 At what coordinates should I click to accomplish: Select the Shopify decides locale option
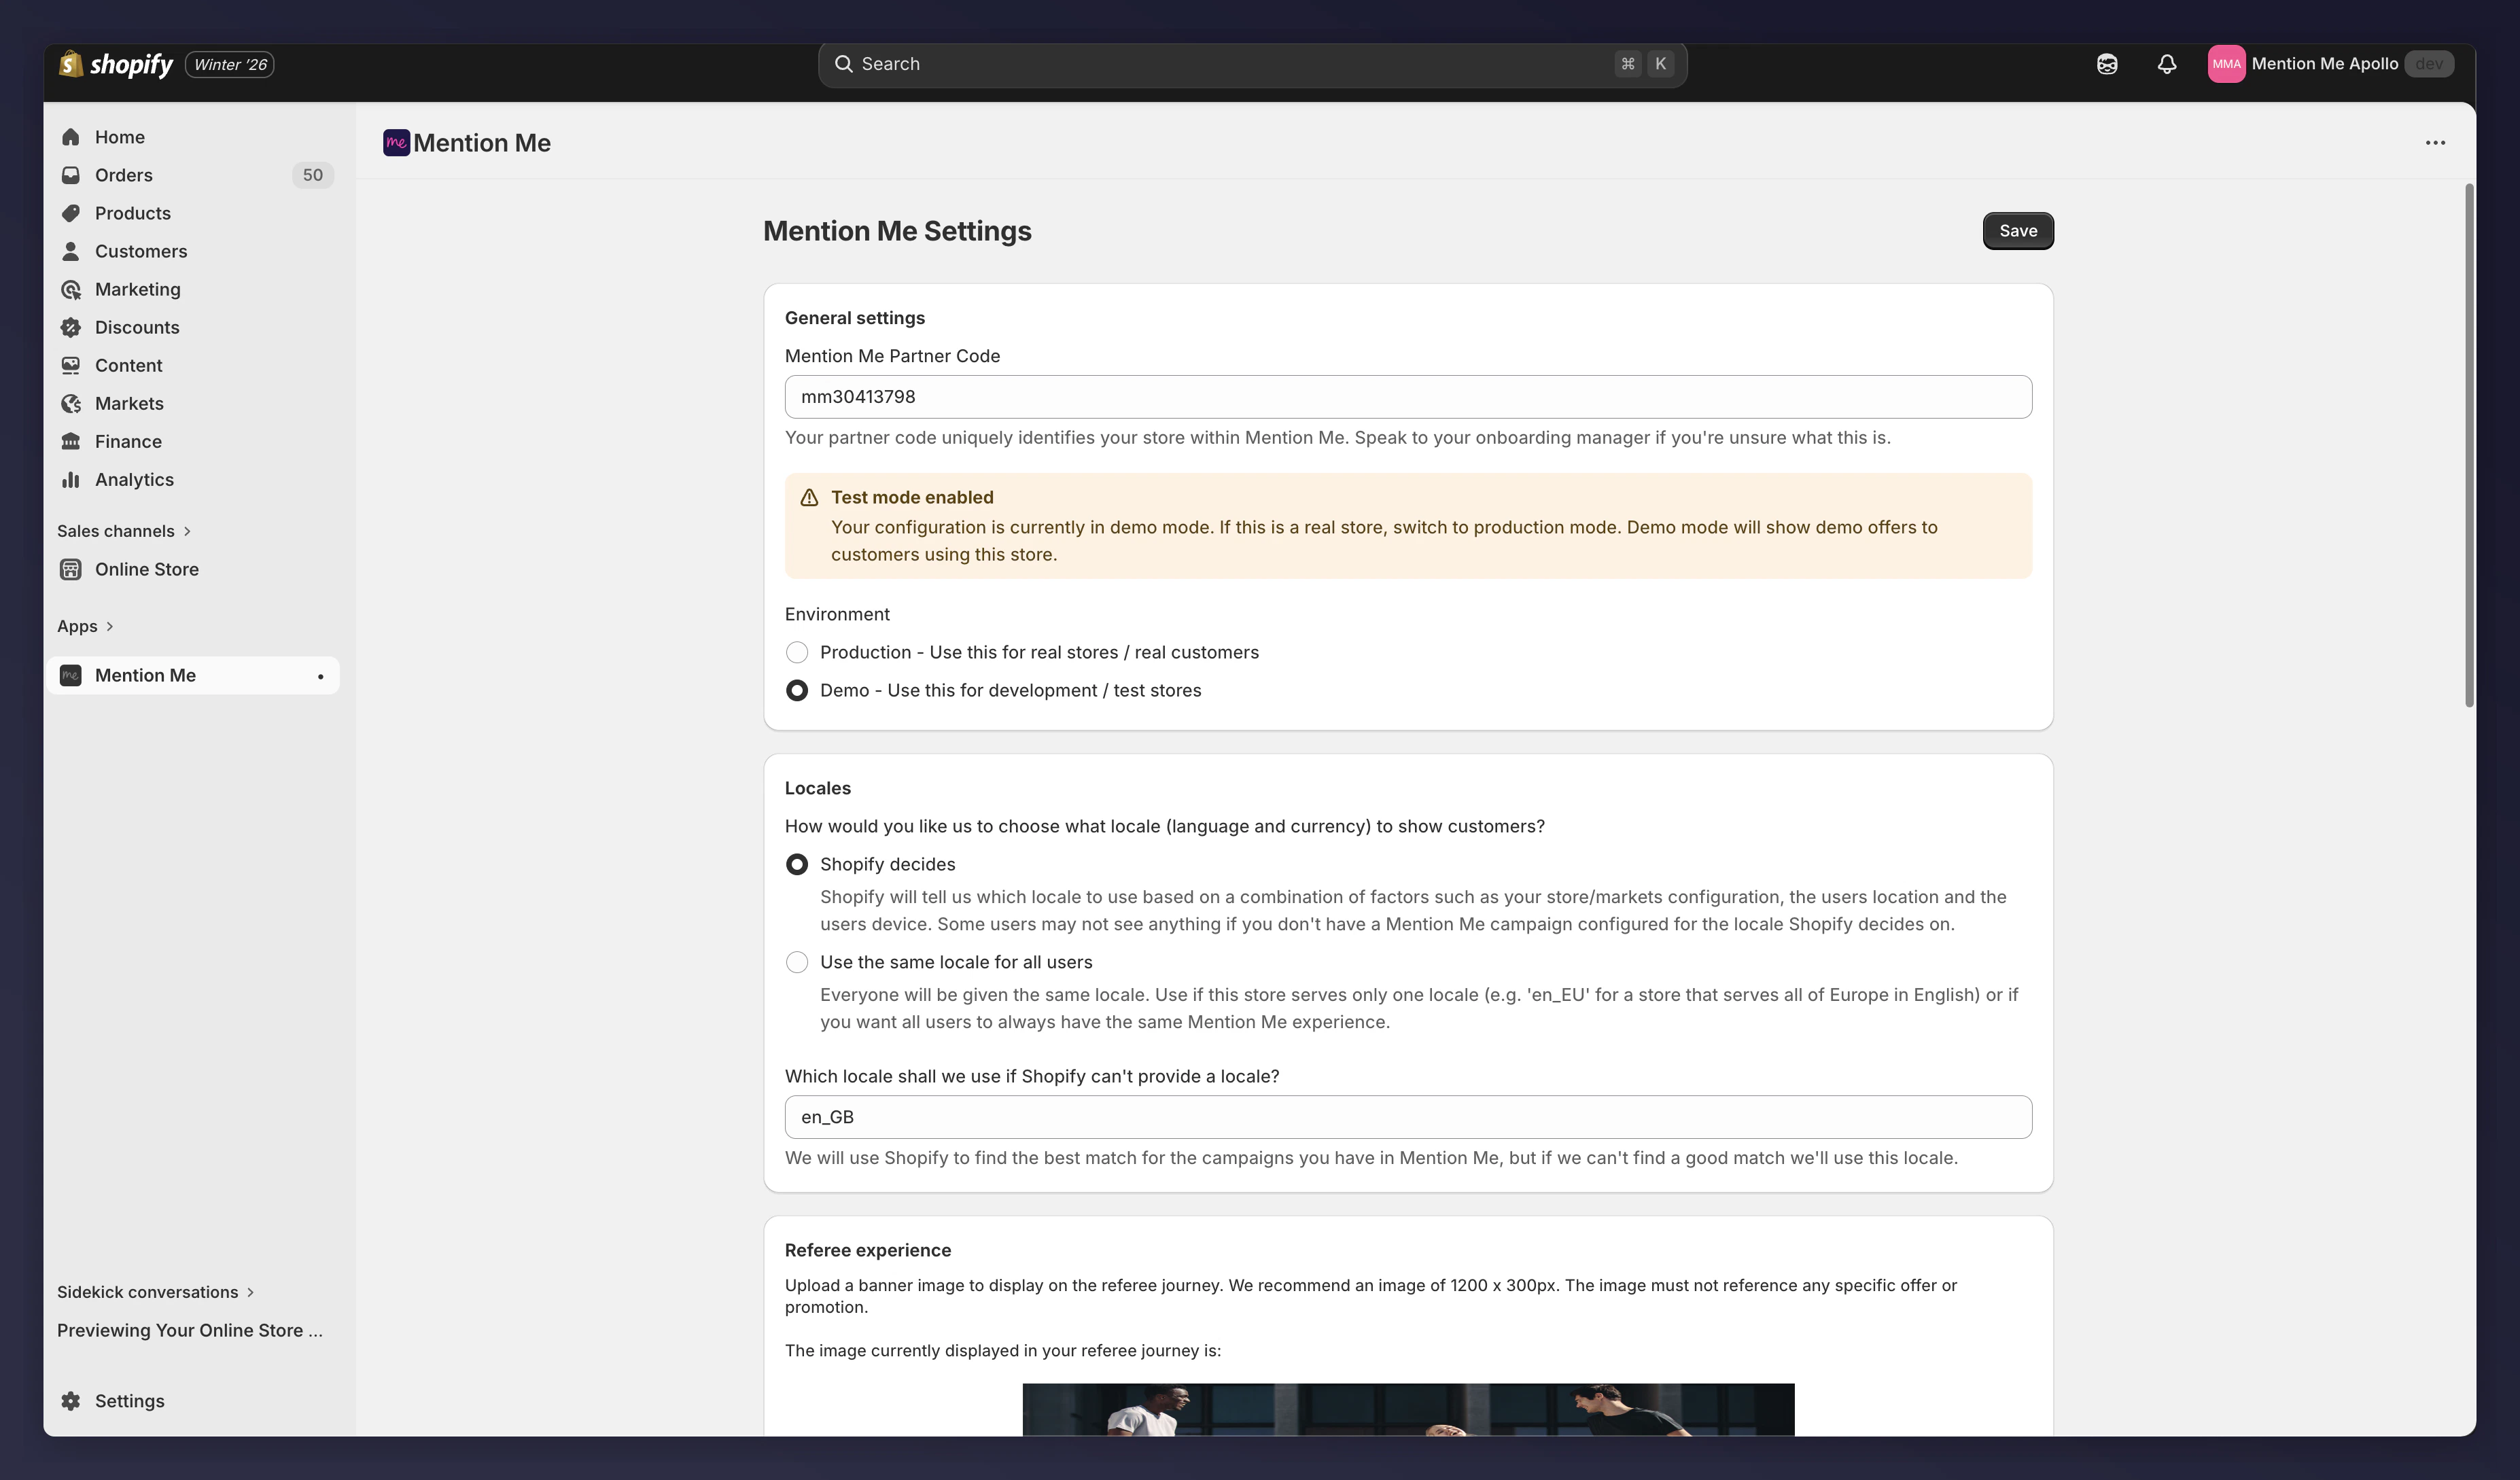797,864
